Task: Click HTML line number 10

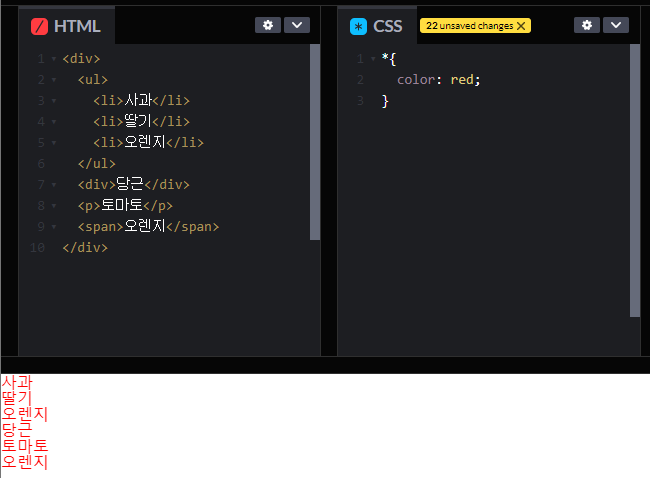Action: point(37,248)
